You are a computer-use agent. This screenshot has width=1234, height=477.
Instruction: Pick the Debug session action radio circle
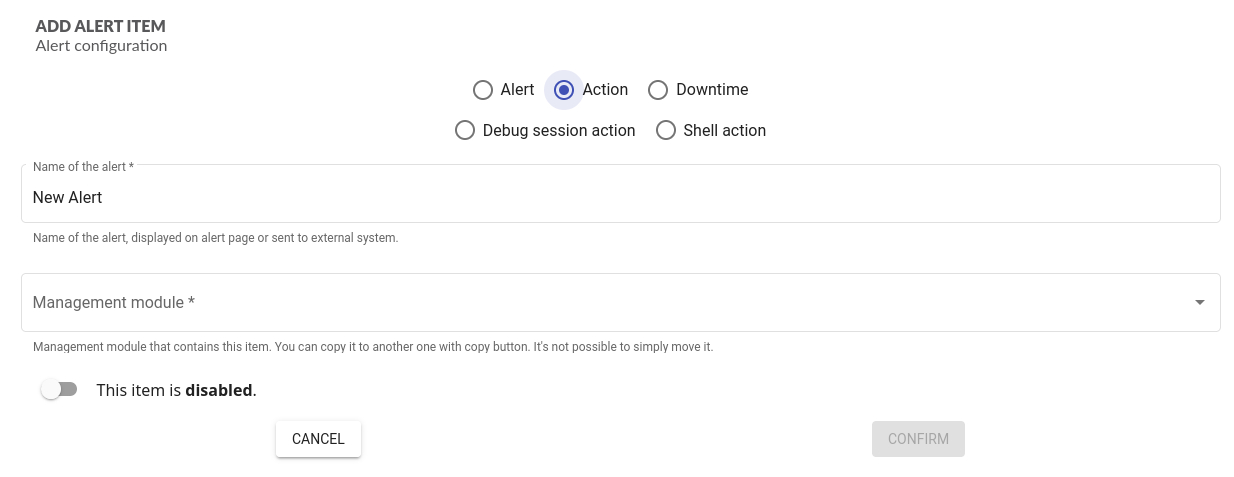point(465,131)
